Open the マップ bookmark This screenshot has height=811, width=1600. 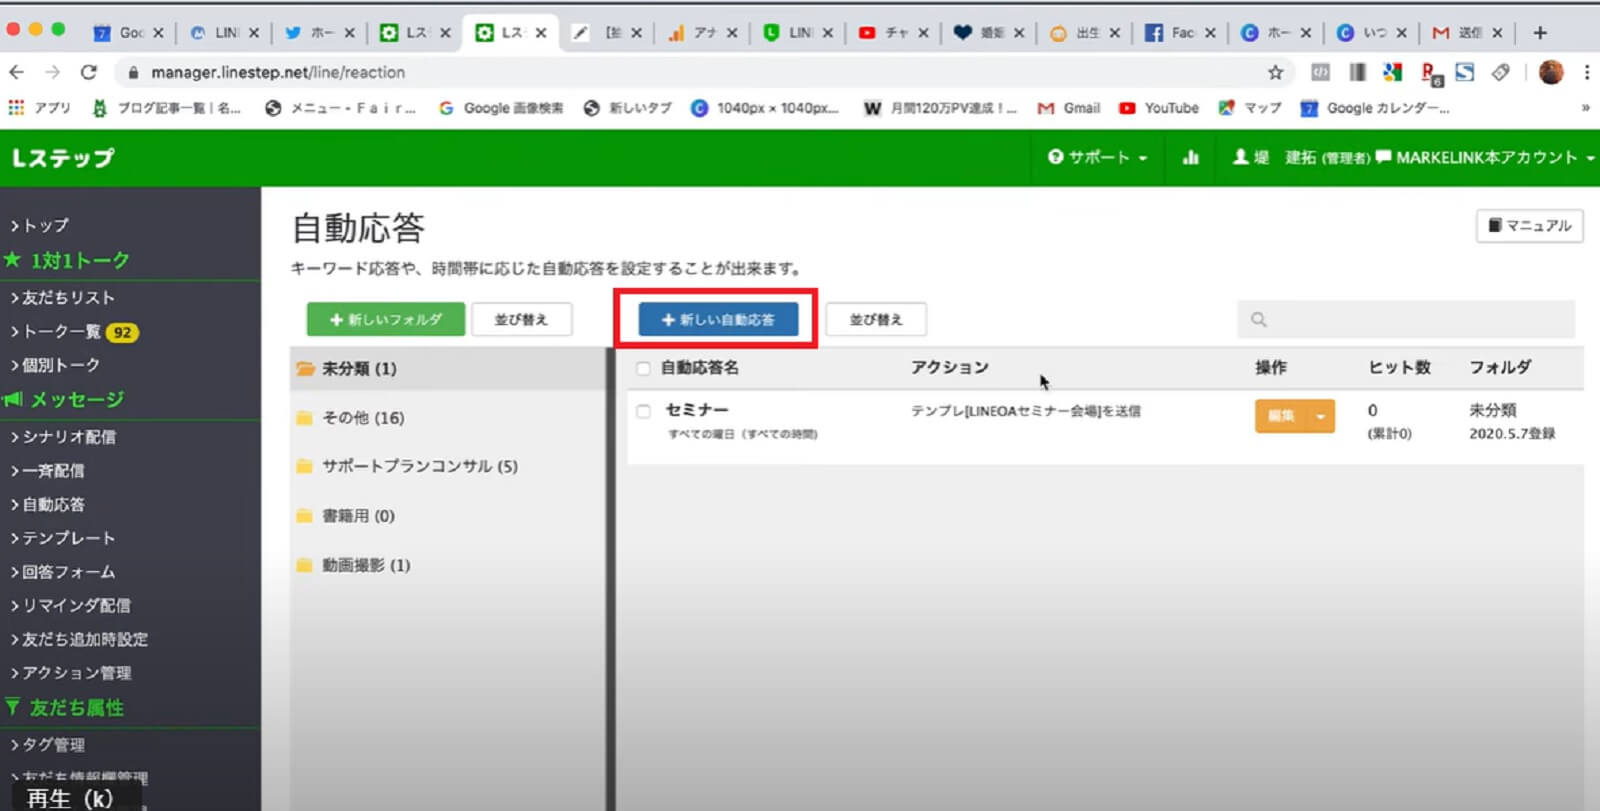1250,108
